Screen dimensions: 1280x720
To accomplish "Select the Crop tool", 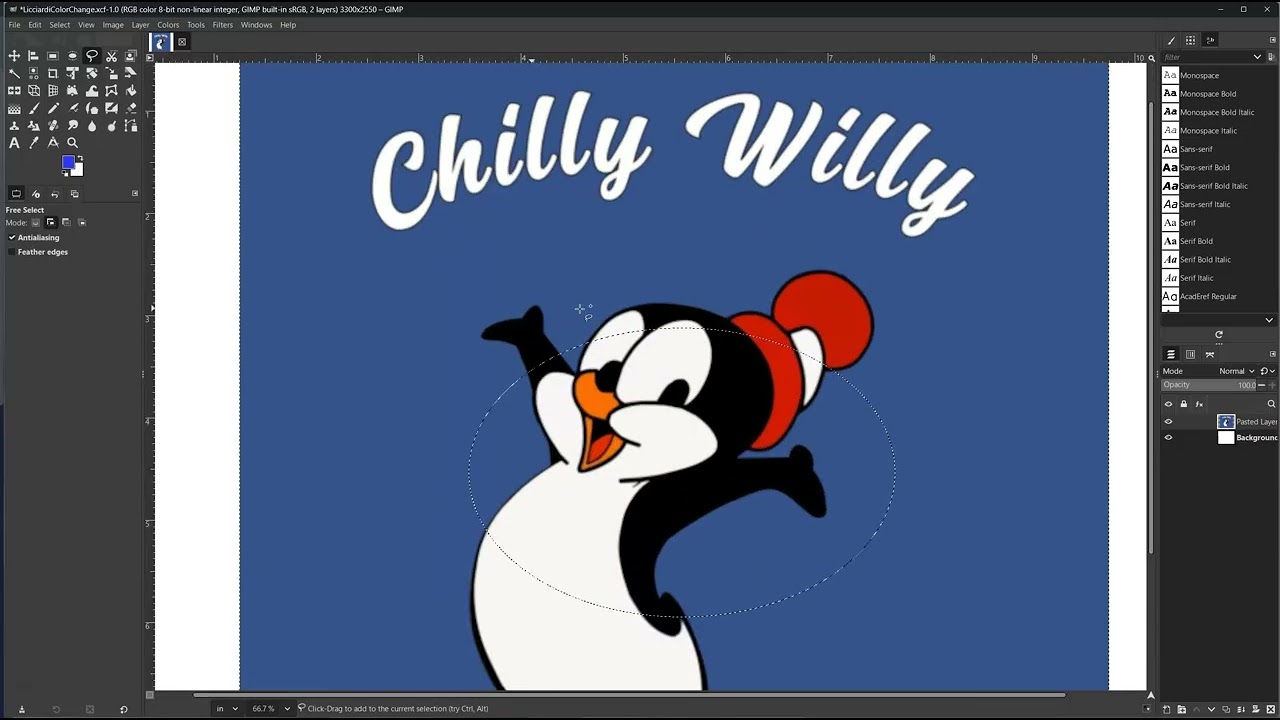I will [53, 73].
